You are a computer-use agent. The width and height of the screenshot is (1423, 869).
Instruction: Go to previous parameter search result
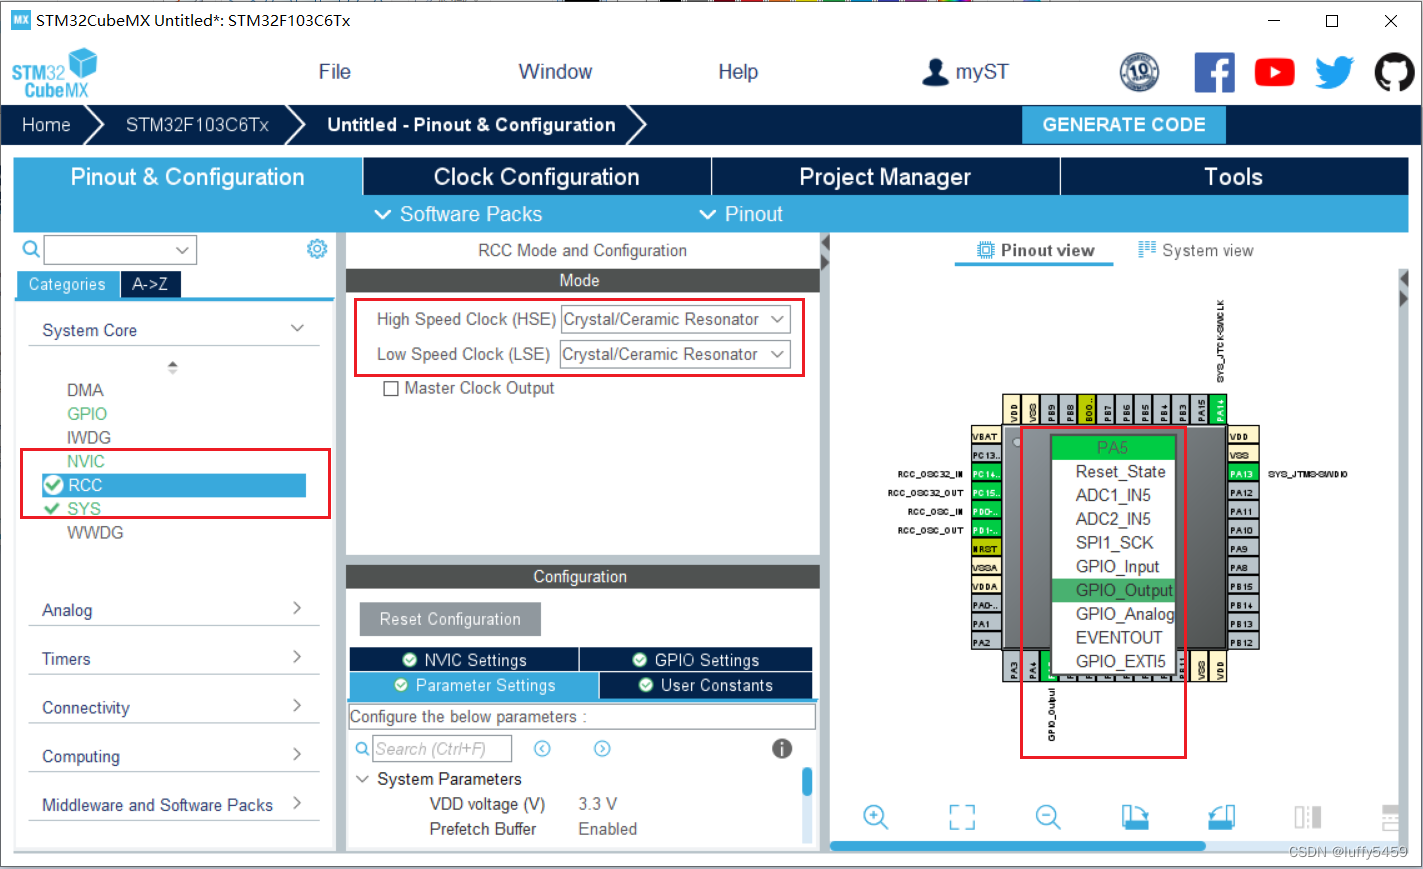pos(542,749)
